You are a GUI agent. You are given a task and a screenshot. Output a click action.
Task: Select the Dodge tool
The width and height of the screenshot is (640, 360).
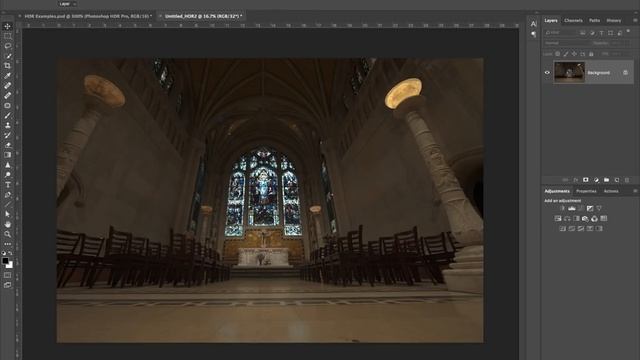pyautogui.click(x=7, y=175)
